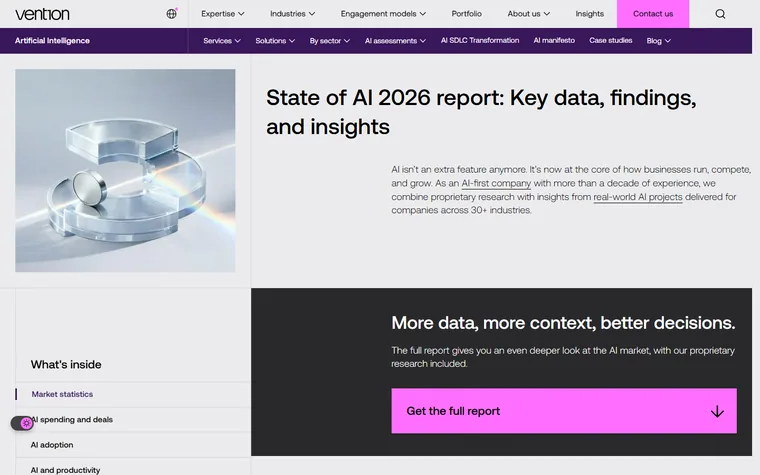
Task: Click the Vention logo
Action: click(42, 14)
